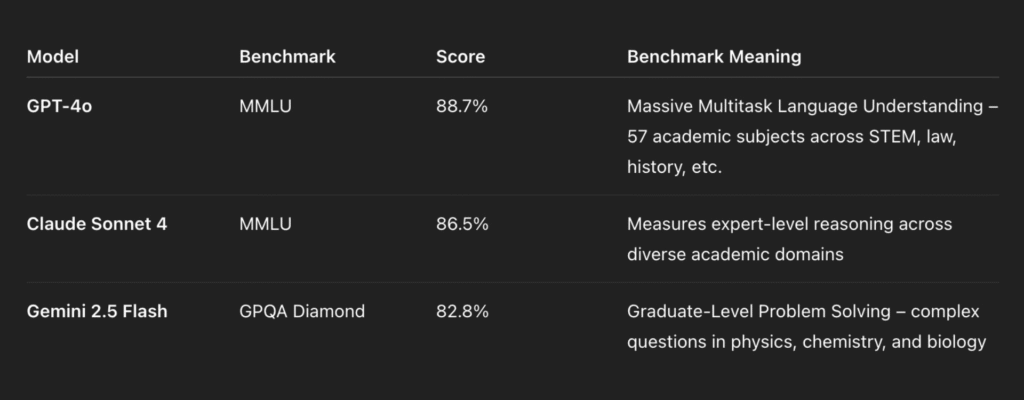
Task: Click the Model column header
Action: tap(53, 57)
